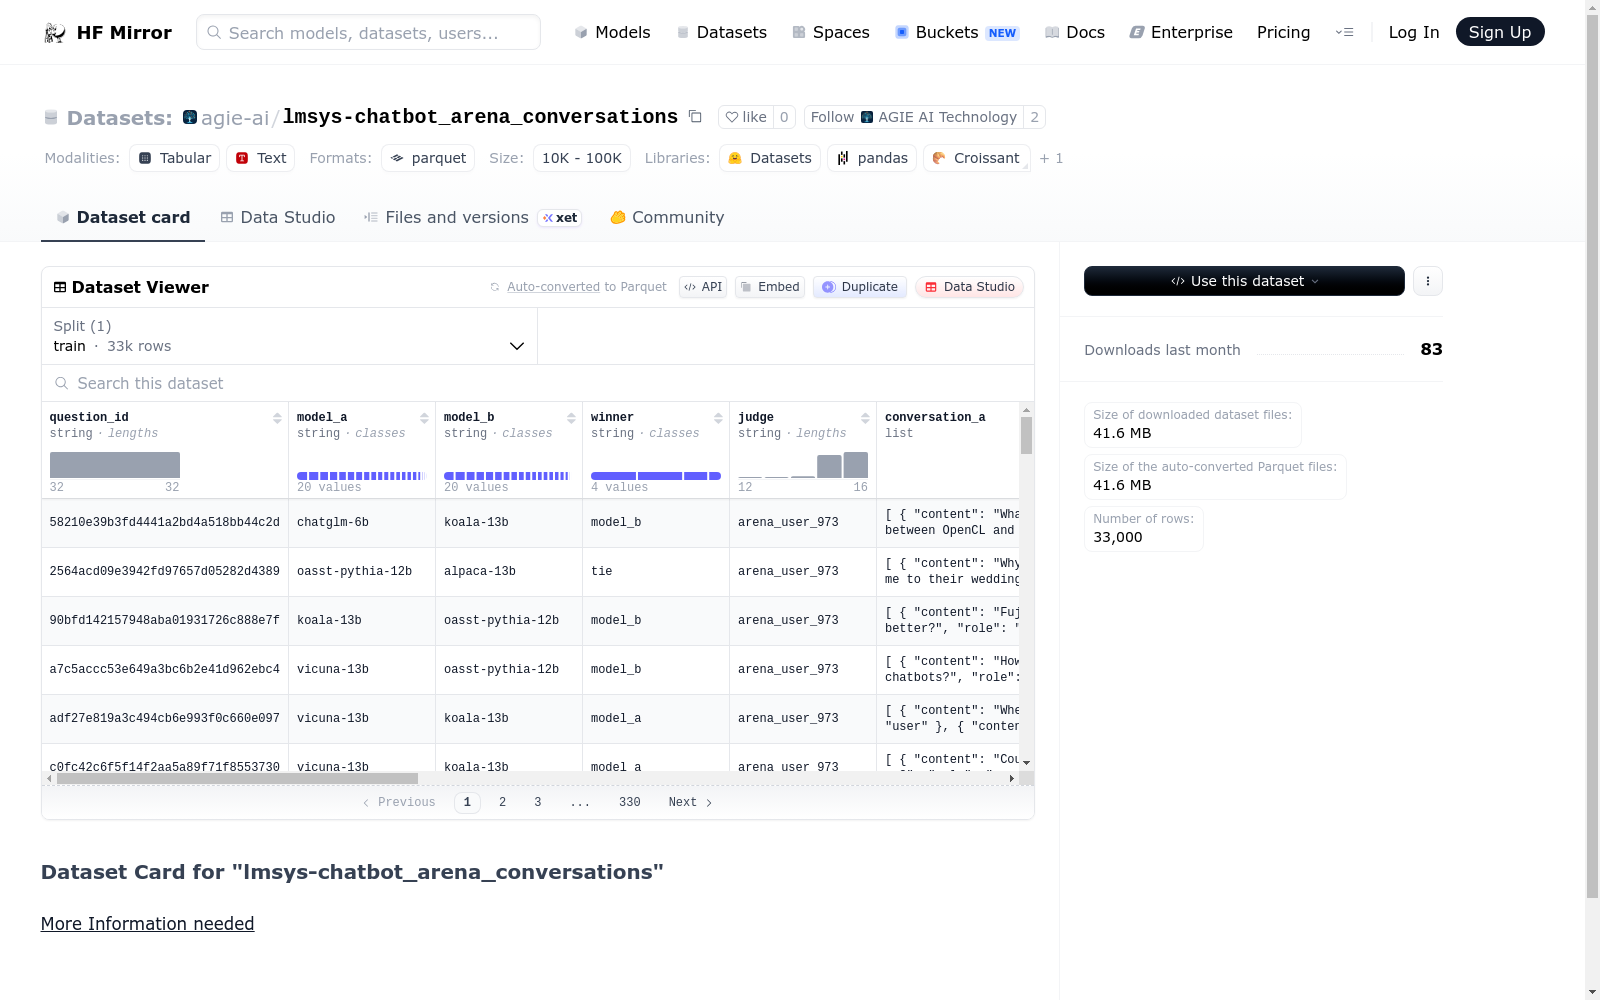Select question id 58210e39b3fd4441a2bd4a518bb44c2d
1600x1000 pixels.
[165, 523]
